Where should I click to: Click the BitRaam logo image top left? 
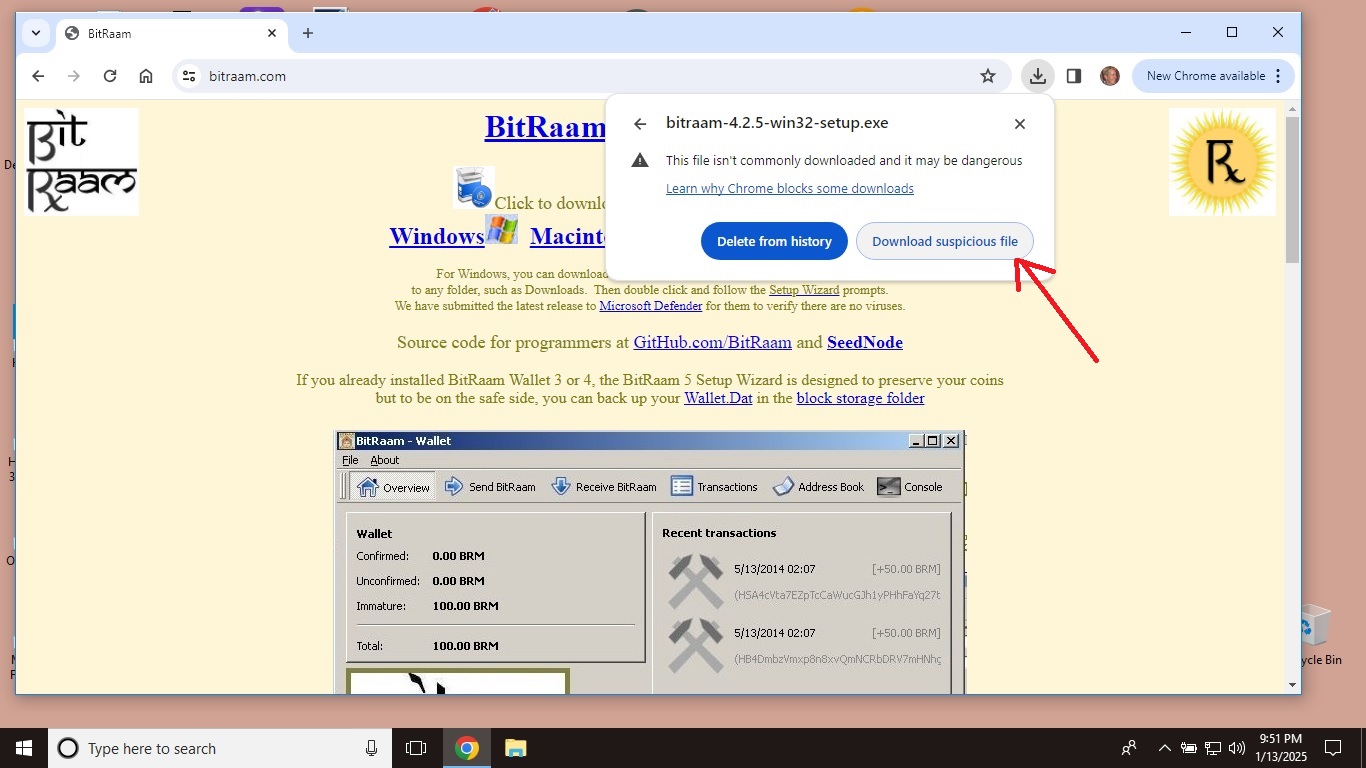(82, 162)
